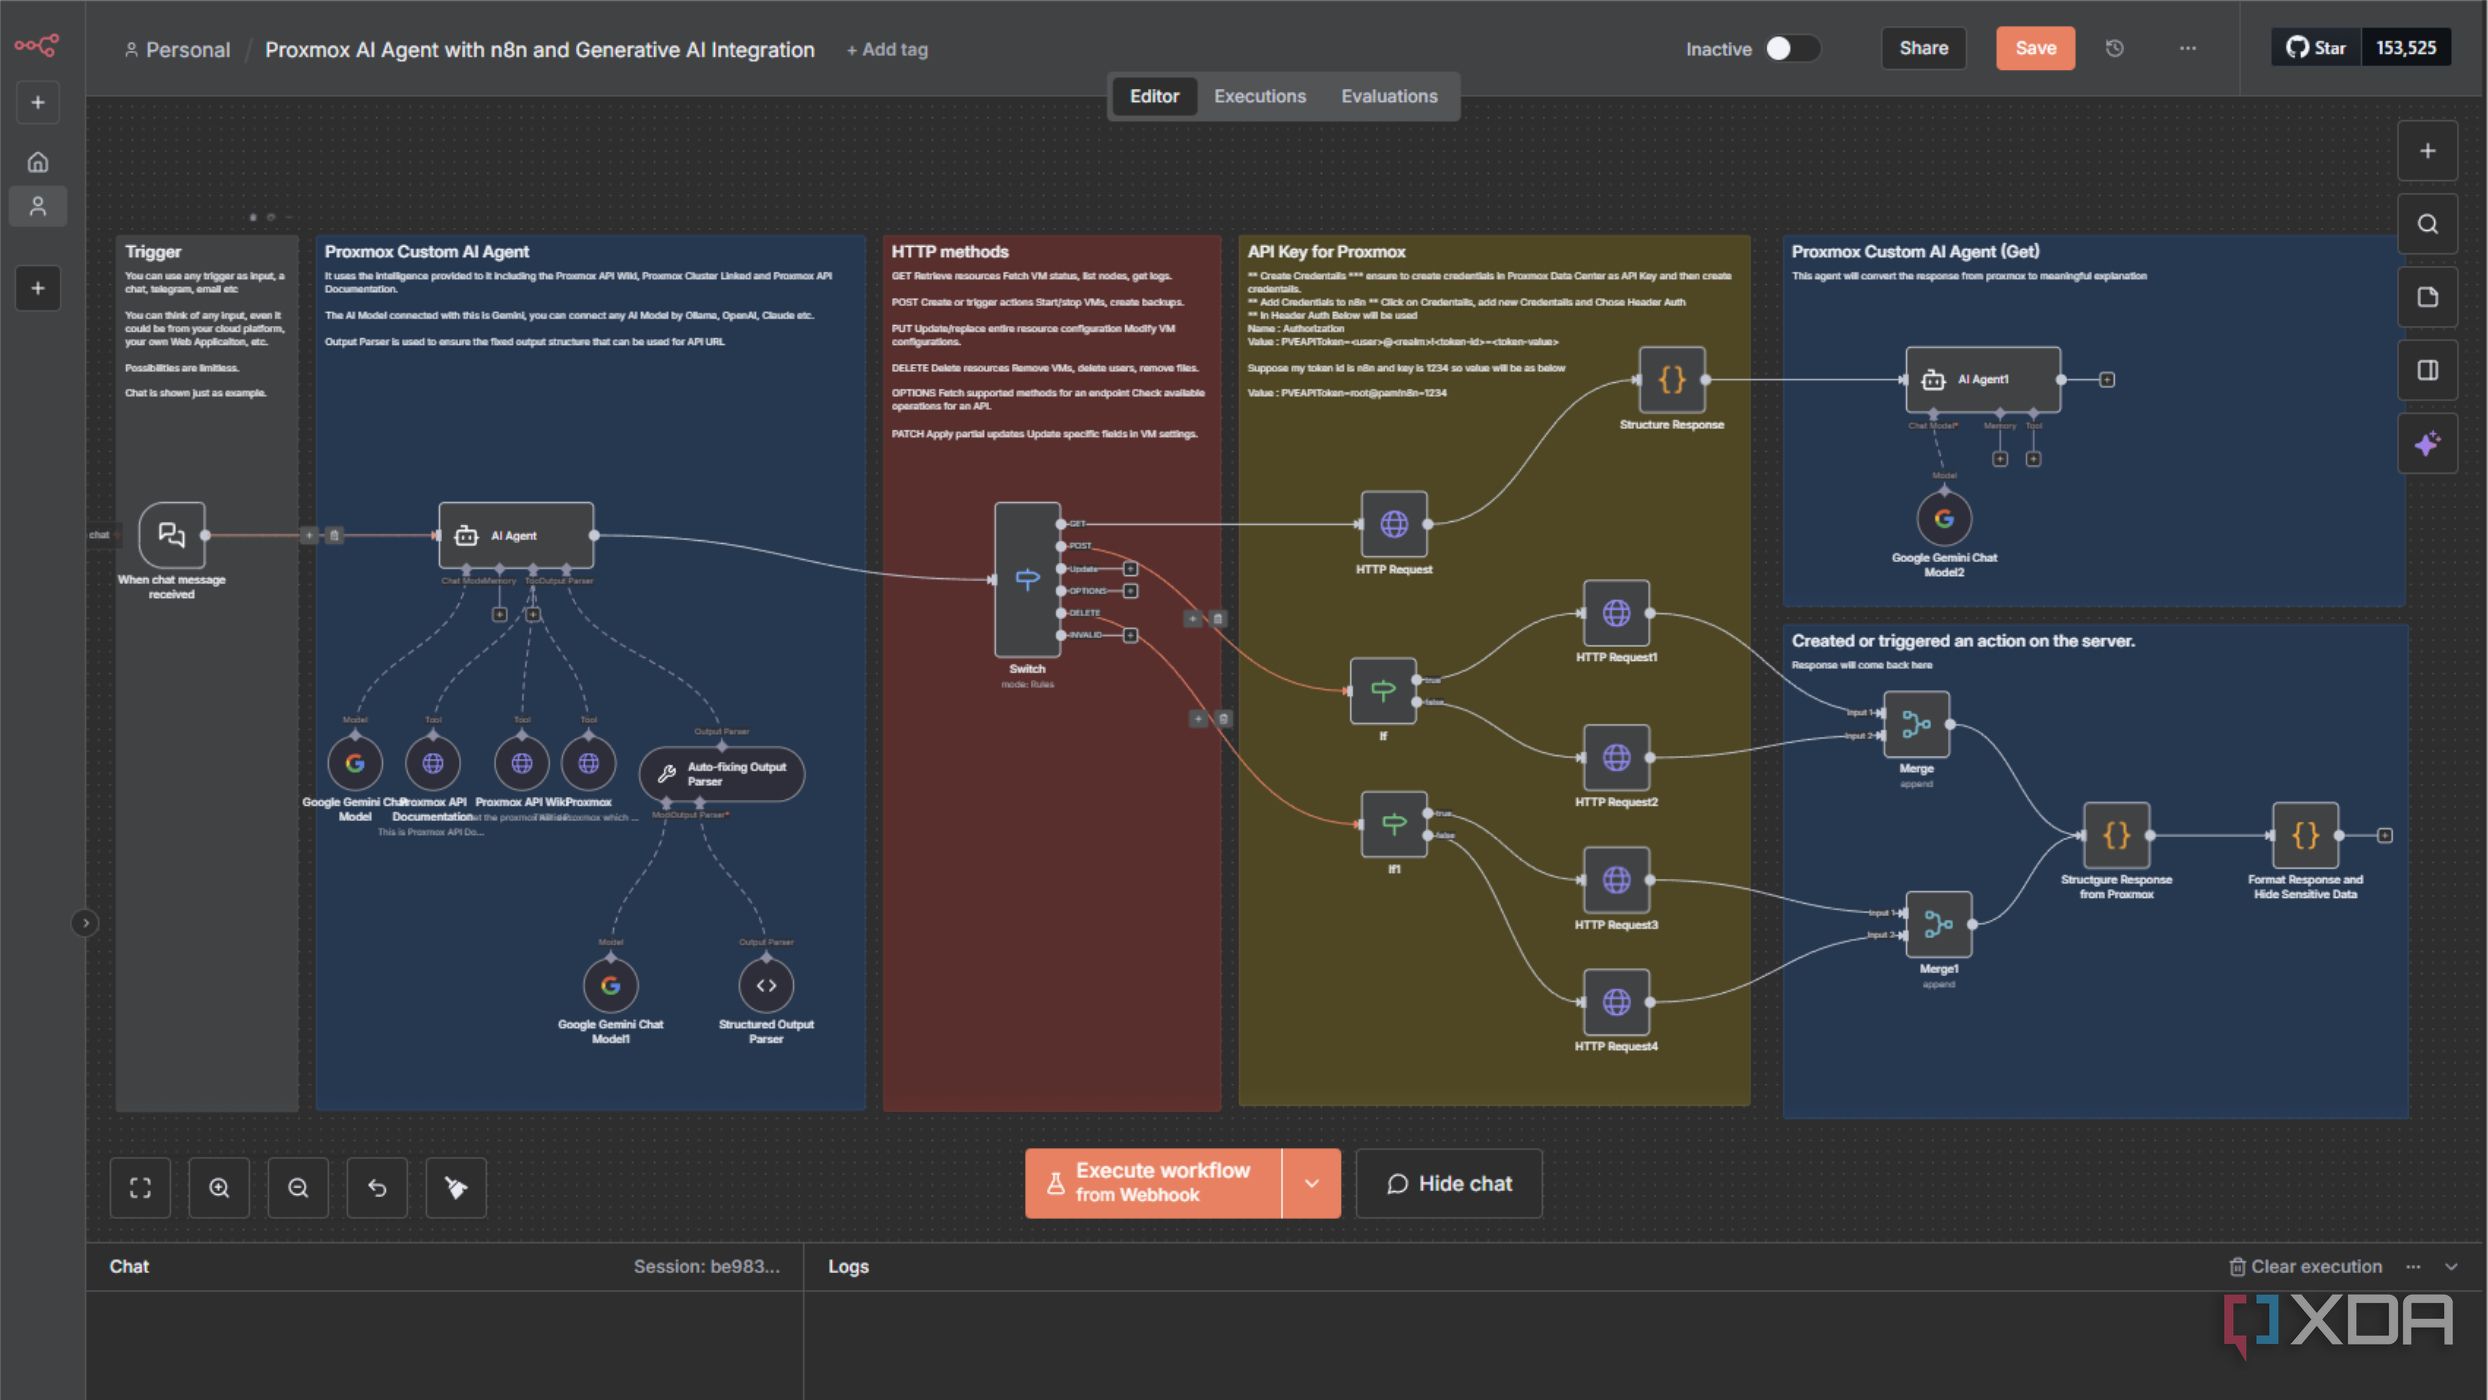Viewport: 2488px width, 1400px height.
Task: Select the Merge node
Action: pyautogui.click(x=1916, y=724)
